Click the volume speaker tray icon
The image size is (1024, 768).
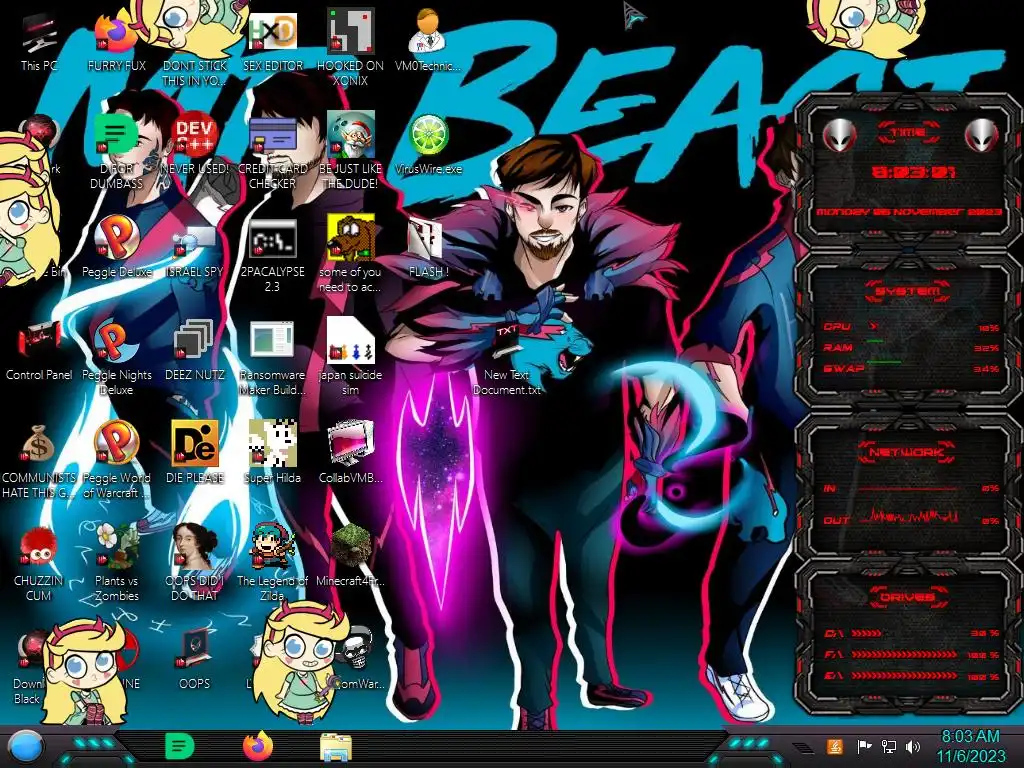tap(913, 746)
